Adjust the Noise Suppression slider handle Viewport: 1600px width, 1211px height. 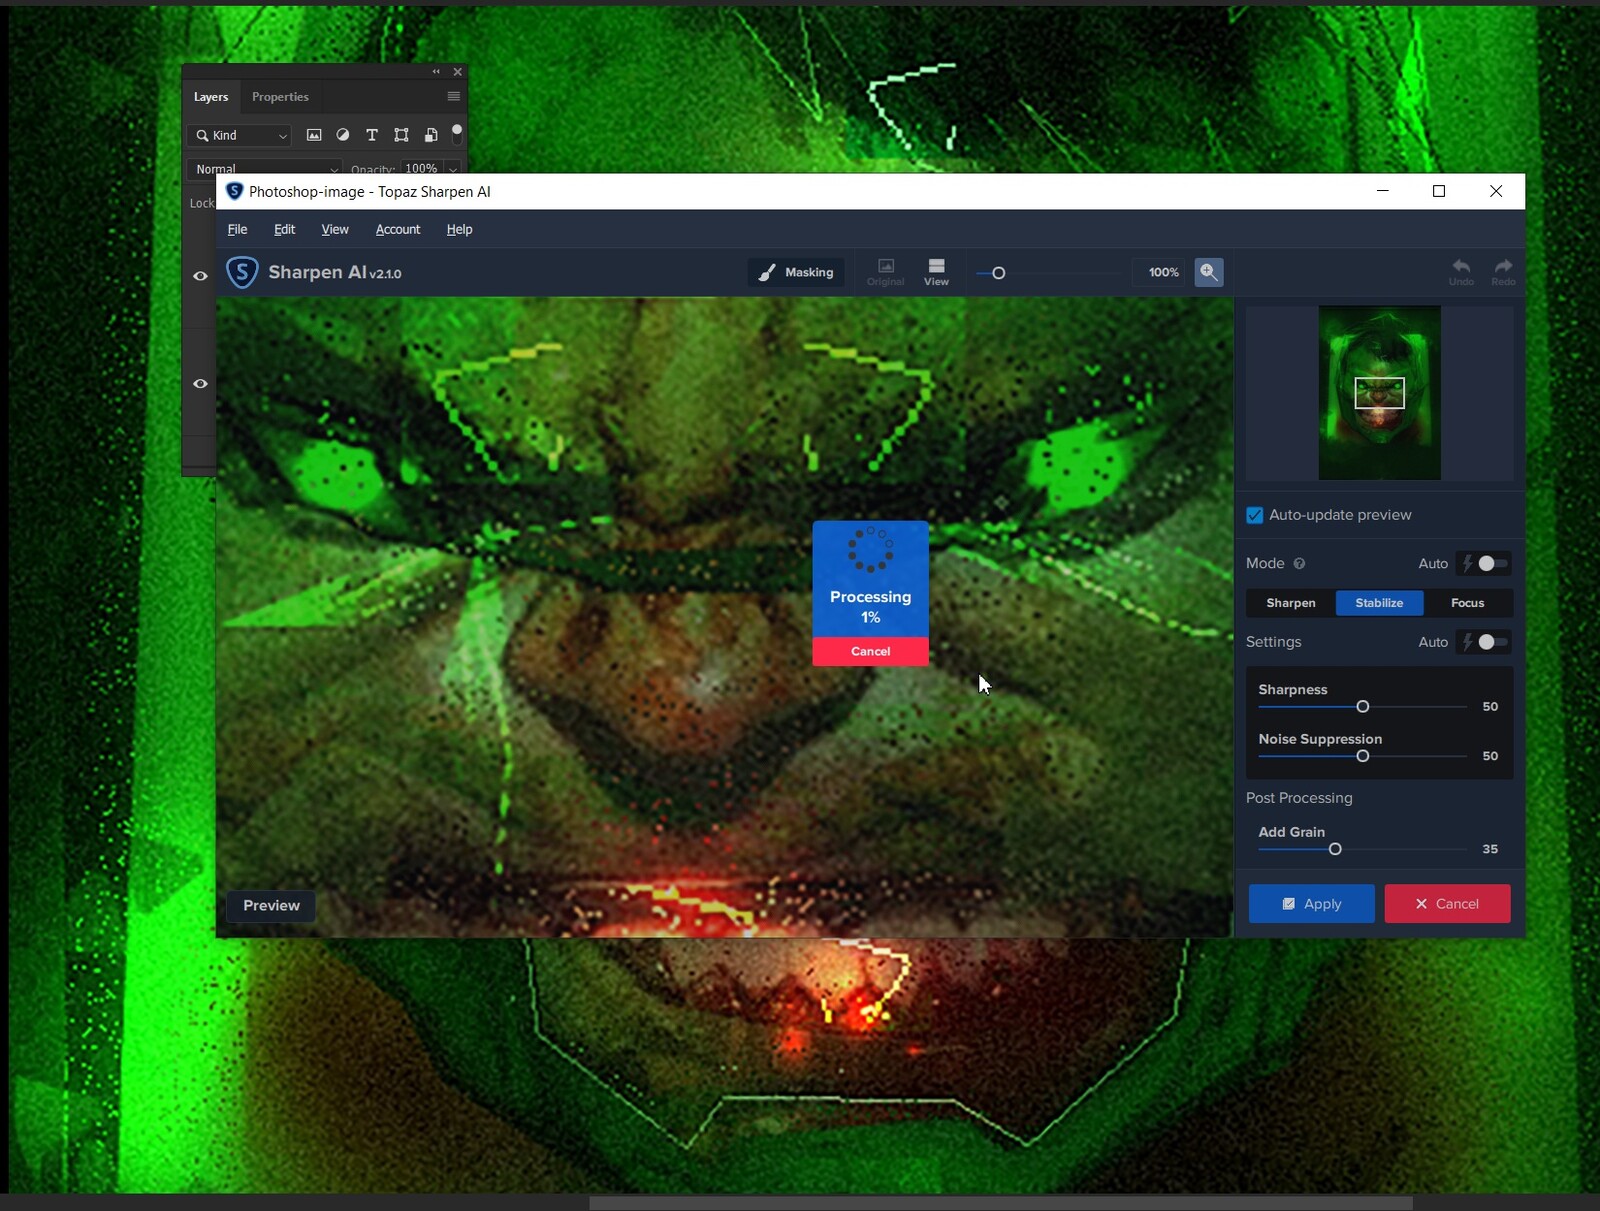(x=1362, y=756)
